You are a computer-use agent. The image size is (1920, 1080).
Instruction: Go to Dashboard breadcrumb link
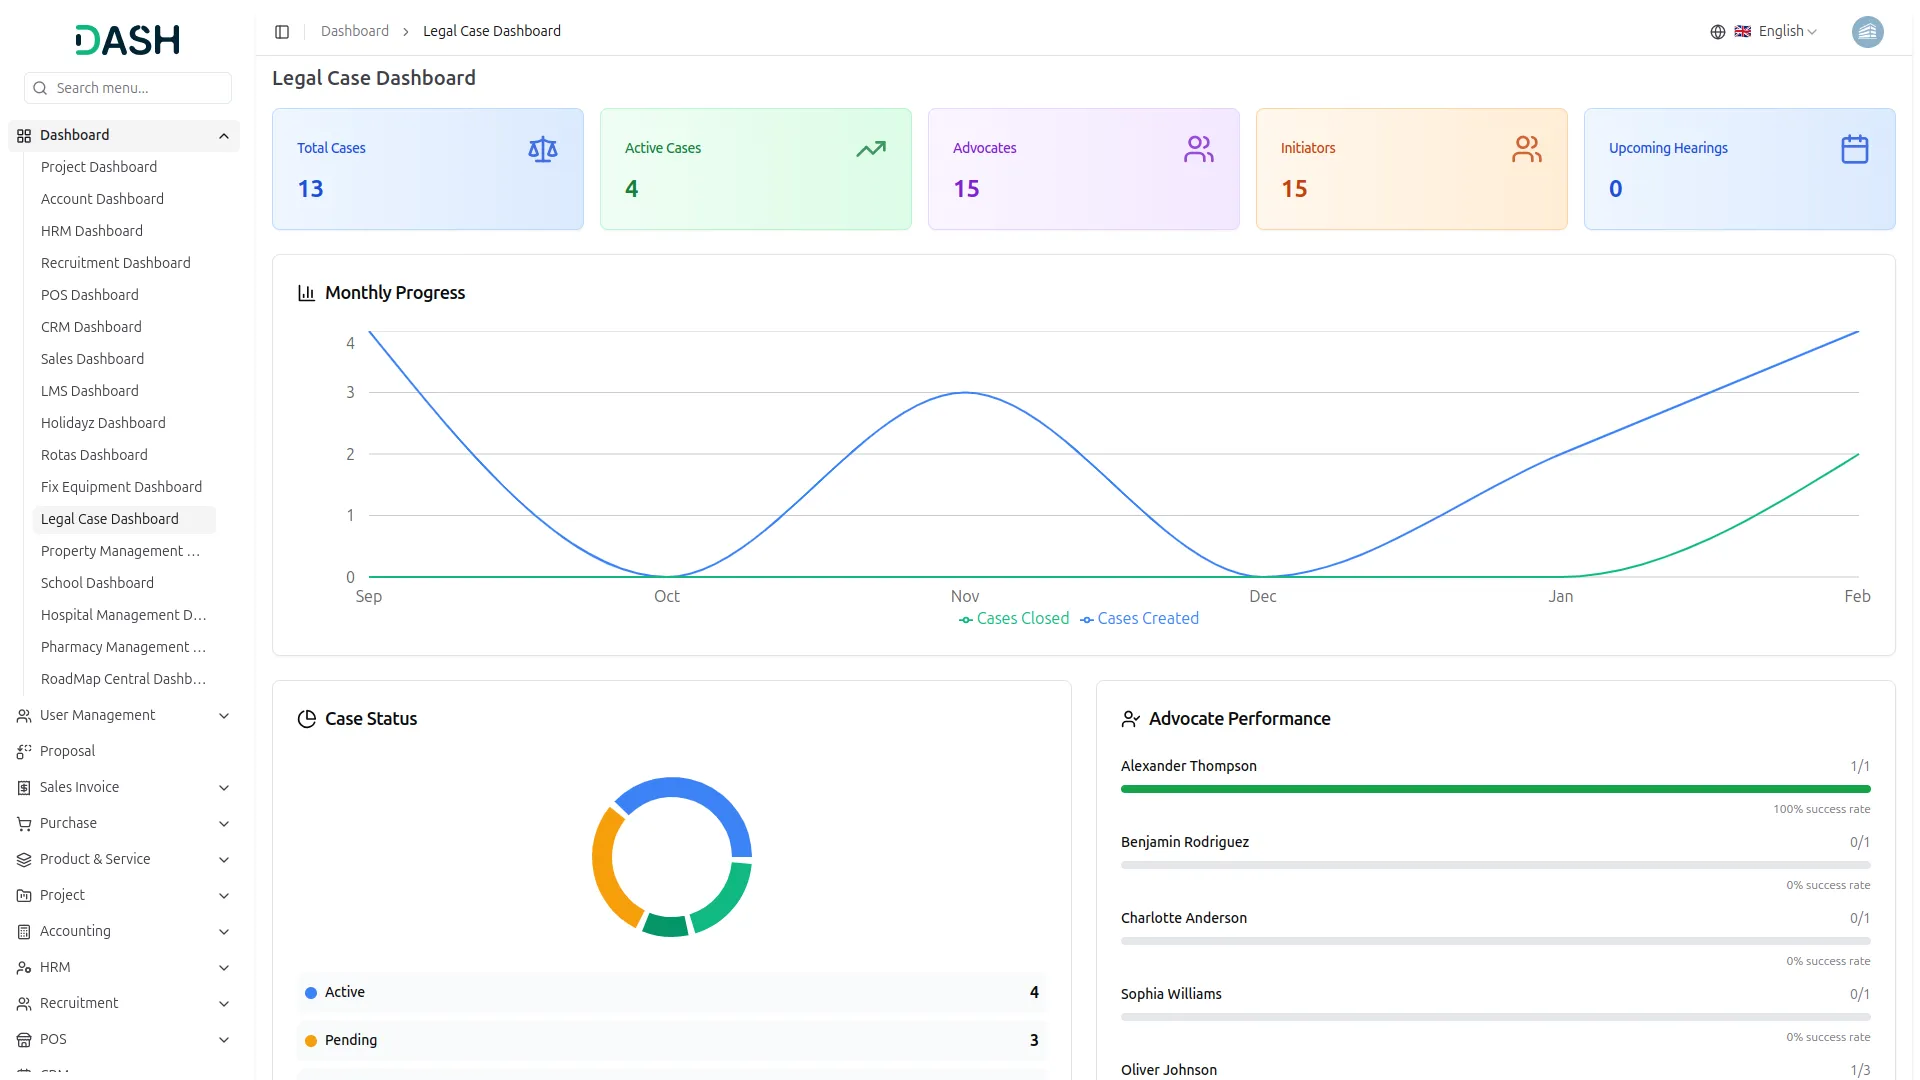coord(354,32)
